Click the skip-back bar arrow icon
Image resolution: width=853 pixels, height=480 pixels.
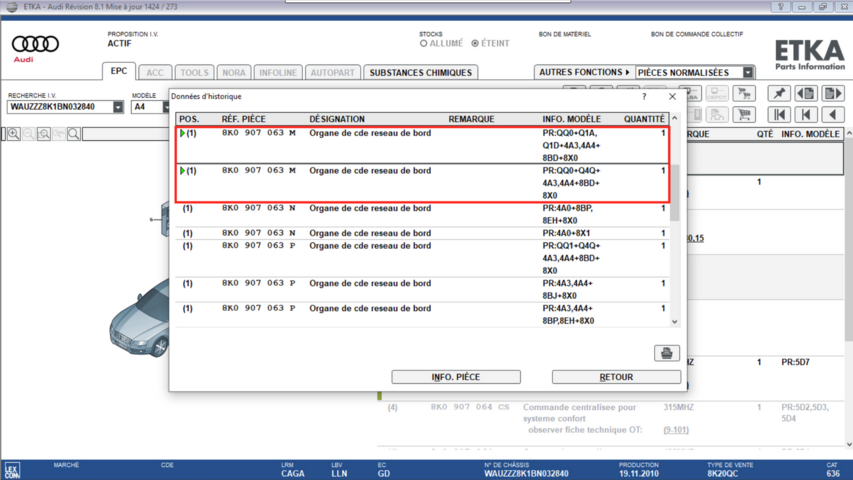(806, 114)
